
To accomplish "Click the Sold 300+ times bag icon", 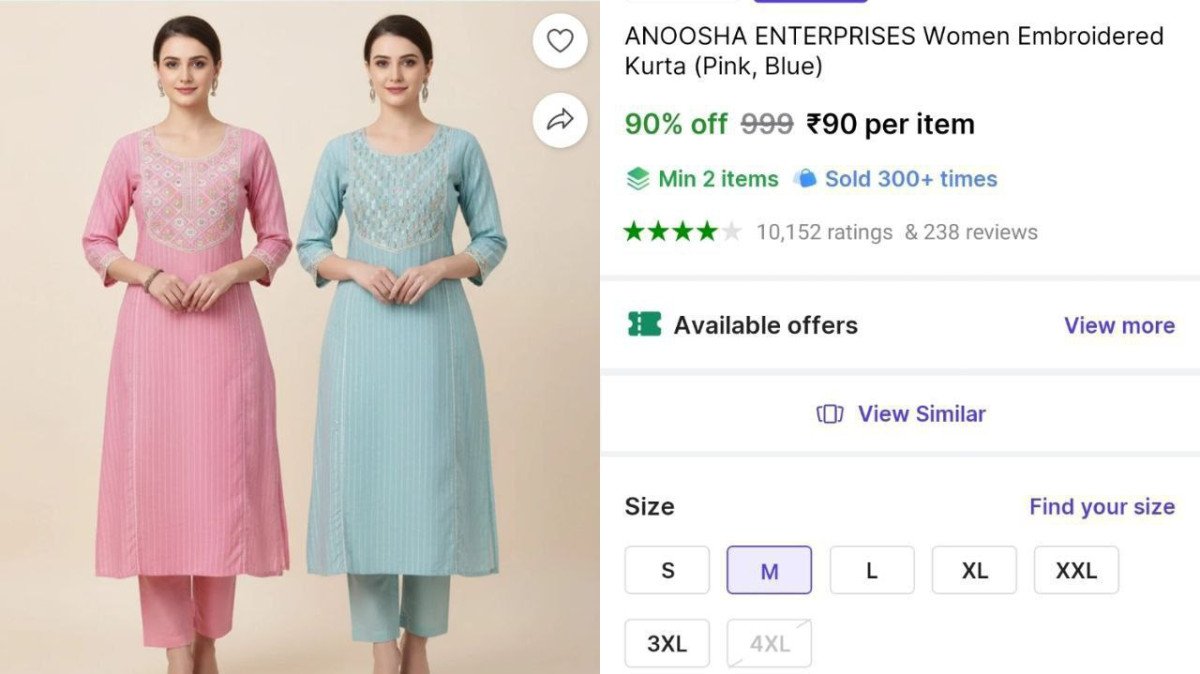I will [805, 179].
